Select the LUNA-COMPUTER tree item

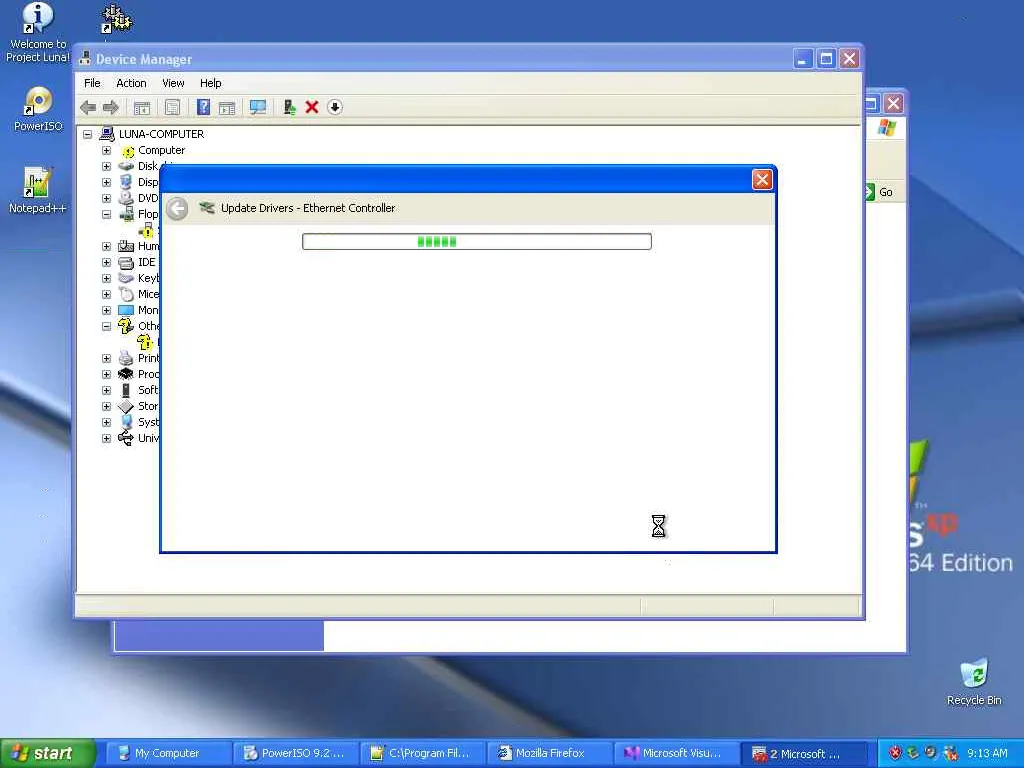(x=161, y=134)
